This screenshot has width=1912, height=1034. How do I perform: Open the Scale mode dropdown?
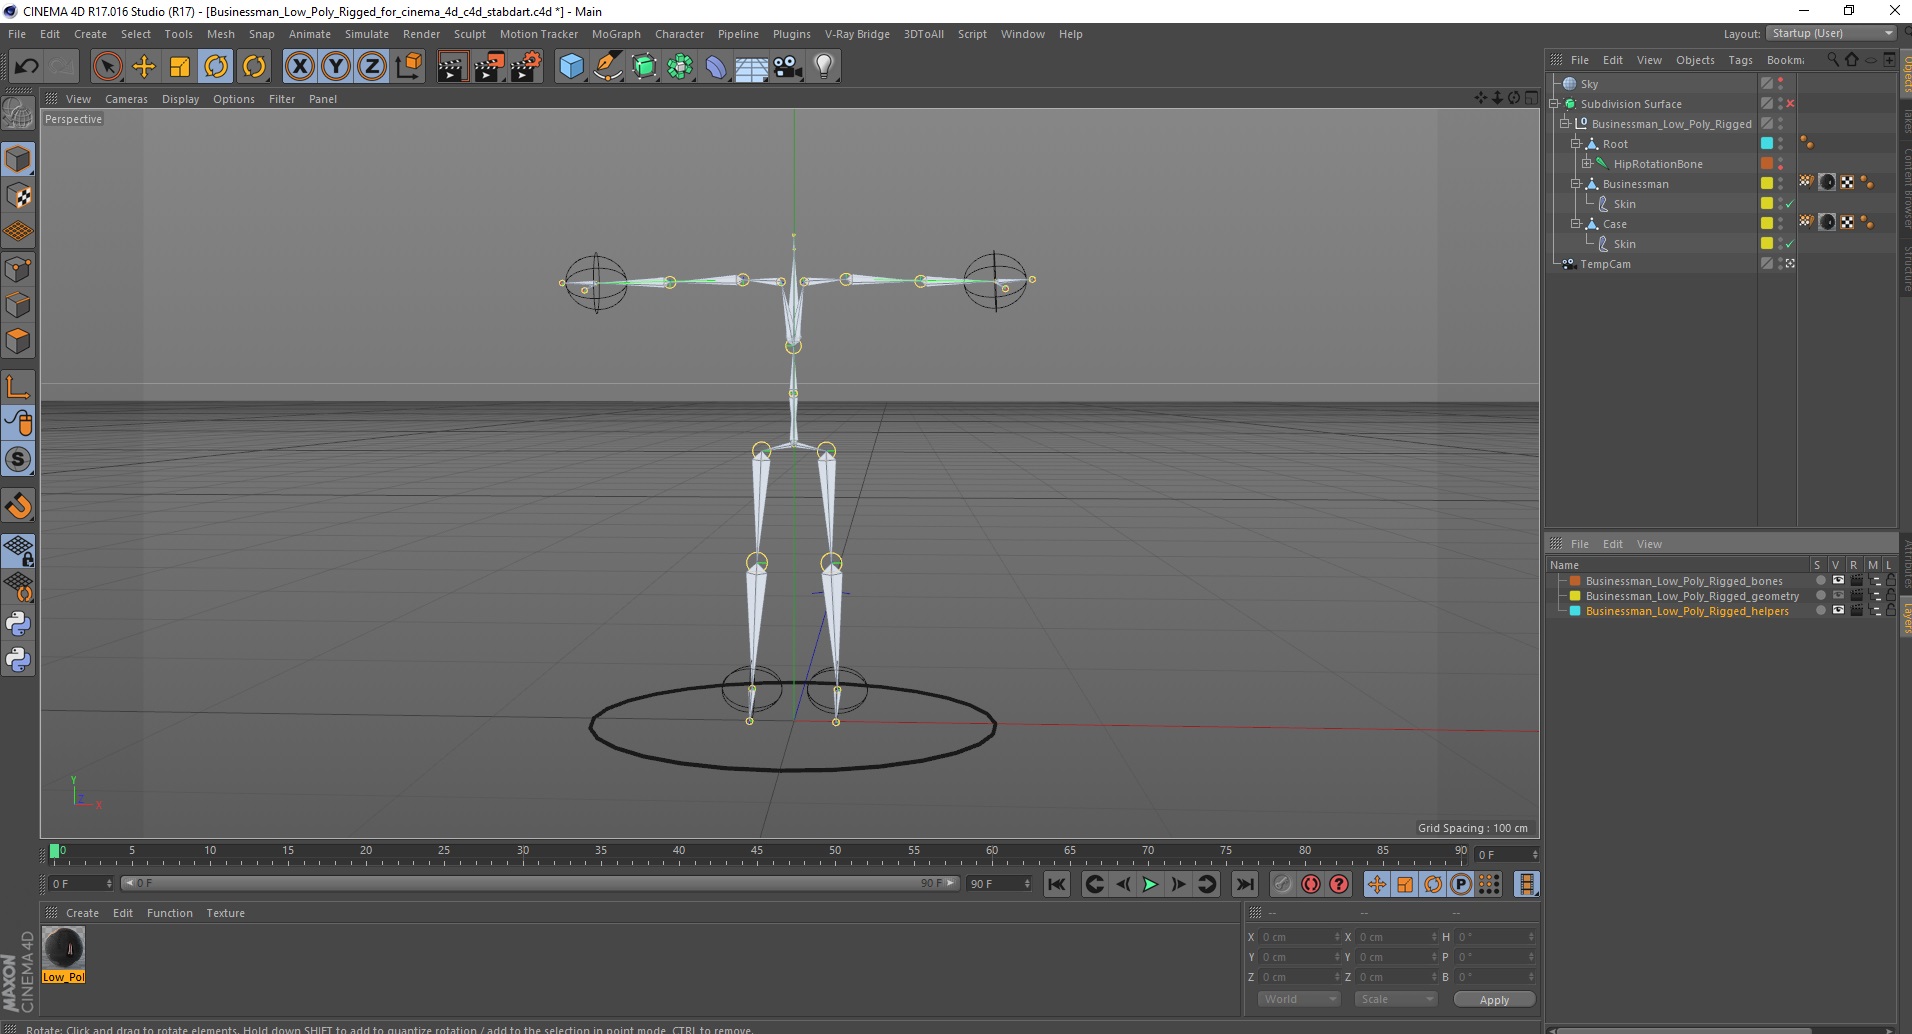pyautogui.click(x=1395, y=999)
